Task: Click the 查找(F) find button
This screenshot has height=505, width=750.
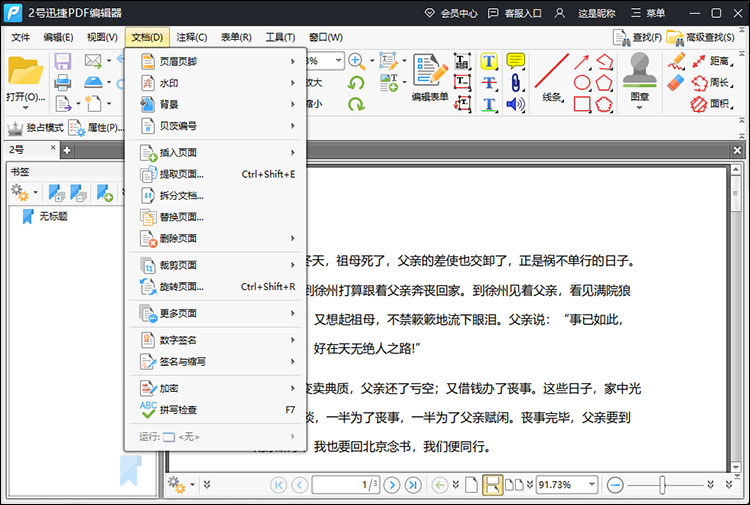Action: pyautogui.click(x=638, y=37)
